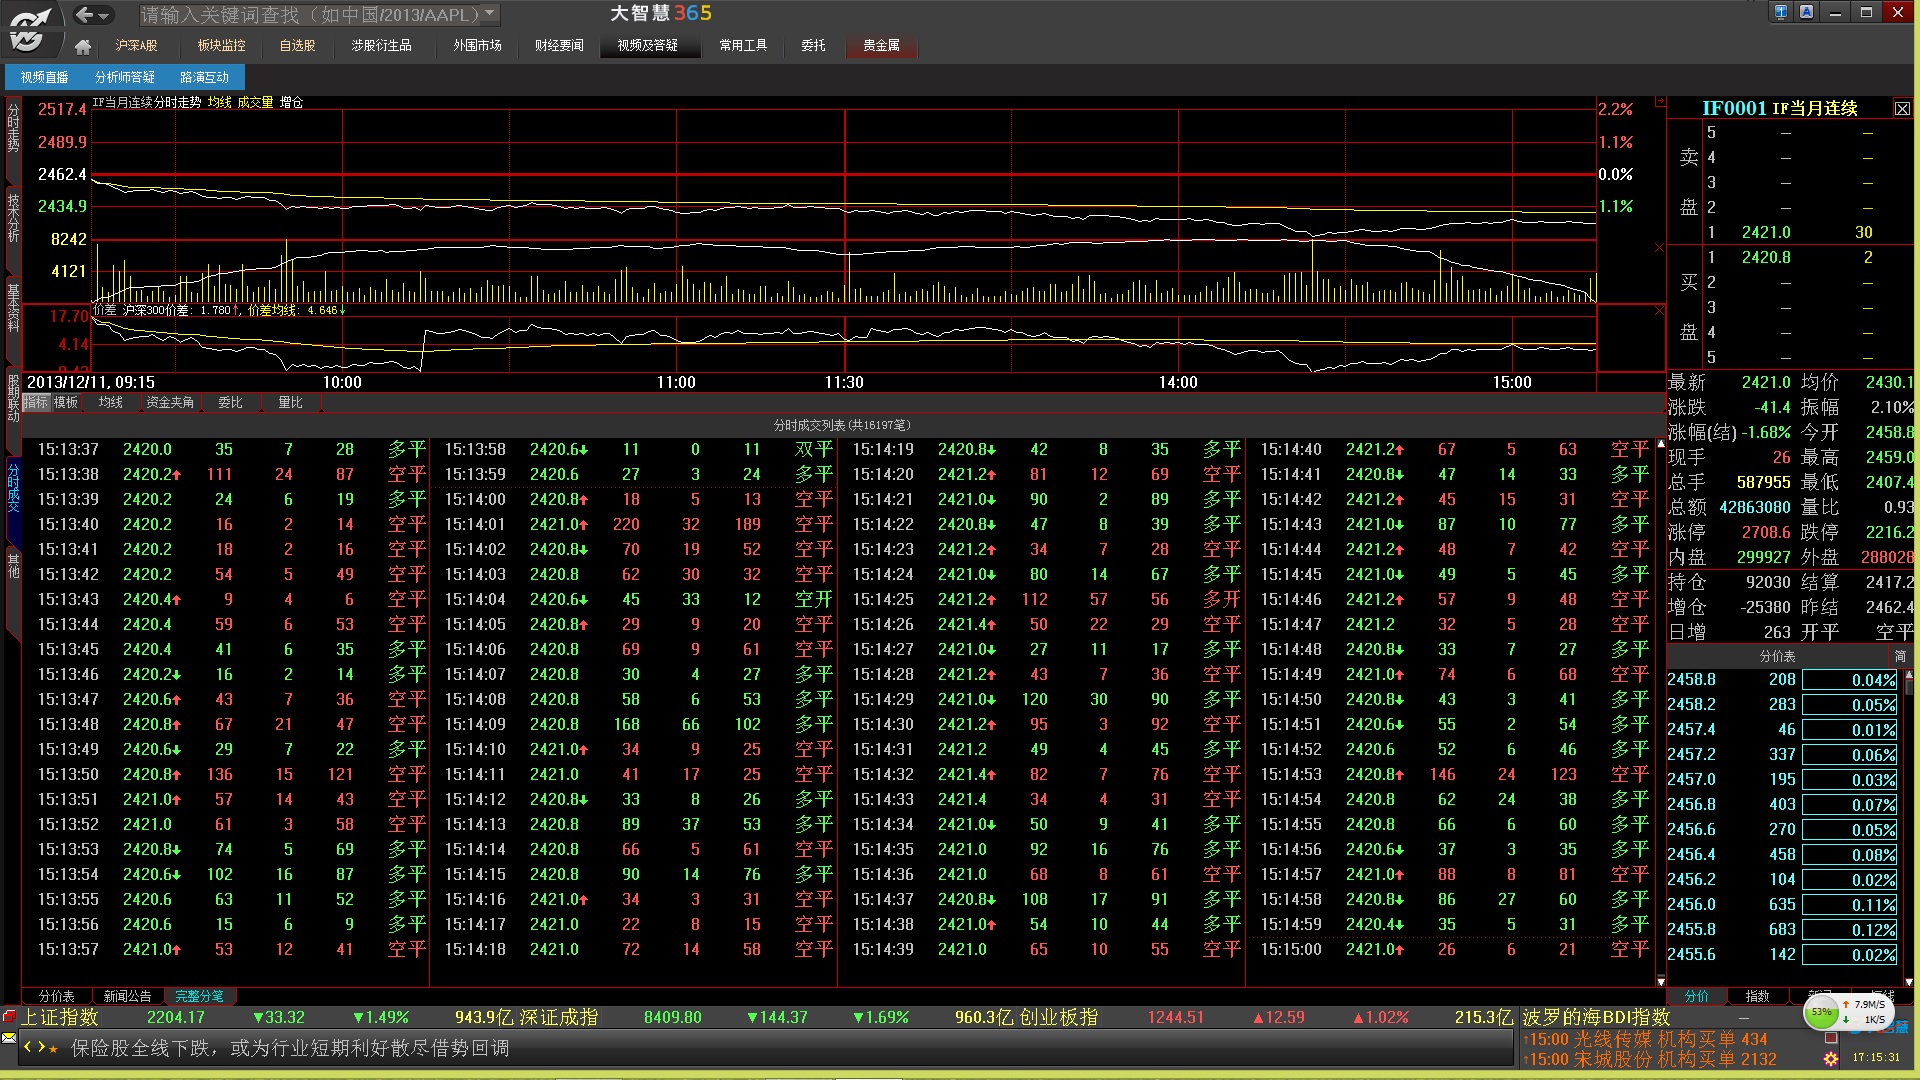Click the yellow gear settings icon
Viewport: 1920px width, 1080px height.
point(1831,1058)
